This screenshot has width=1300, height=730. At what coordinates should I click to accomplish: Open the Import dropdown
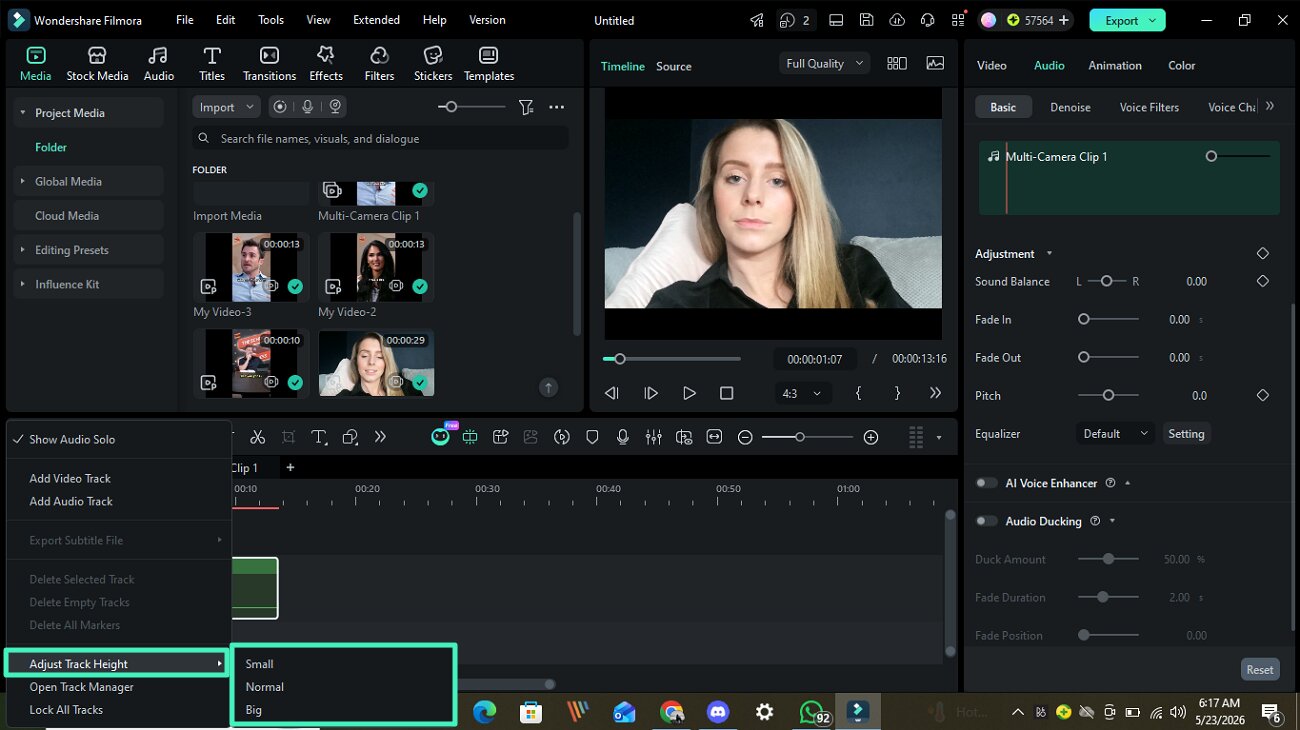point(225,107)
